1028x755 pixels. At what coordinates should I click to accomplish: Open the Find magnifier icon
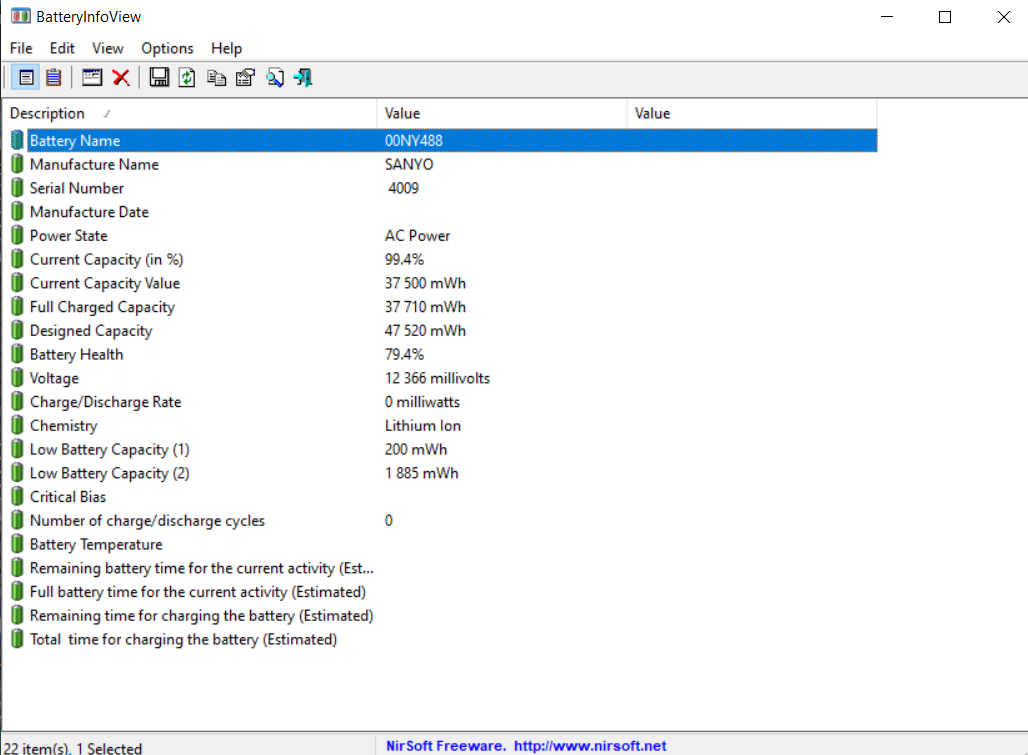275,78
